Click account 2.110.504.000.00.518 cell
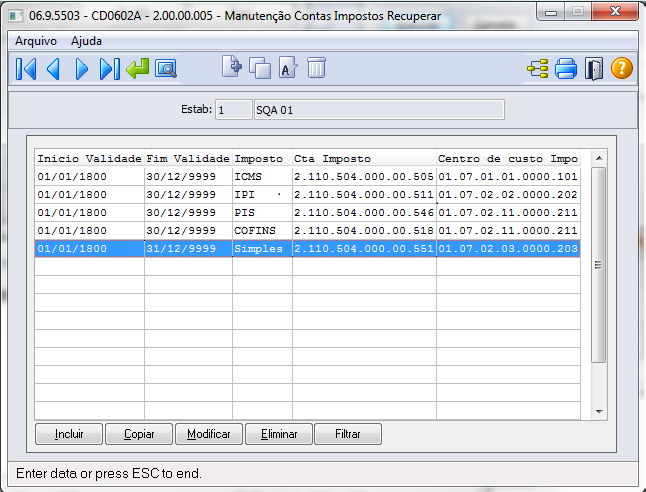This screenshot has width=646, height=492. 364,231
